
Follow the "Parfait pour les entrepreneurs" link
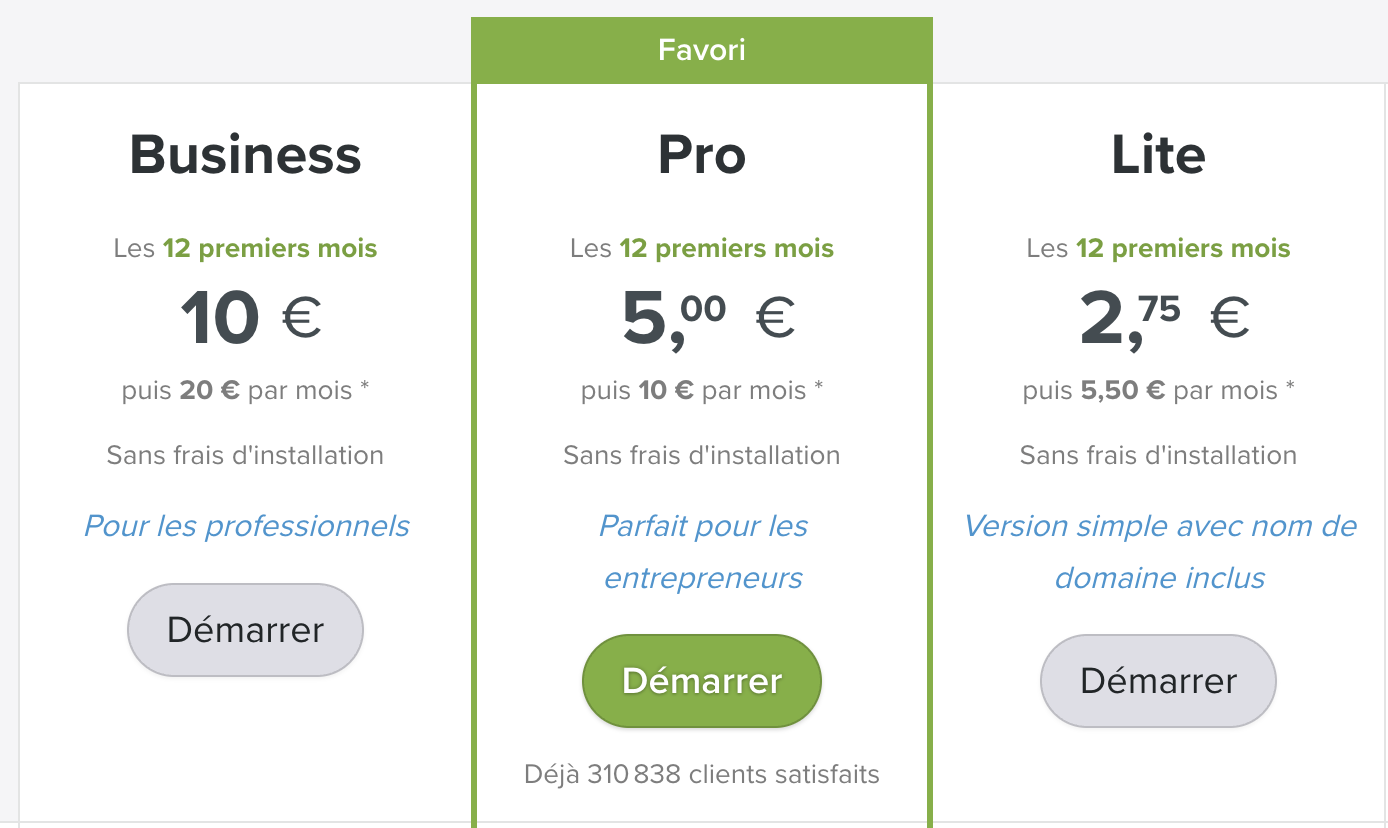(702, 552)
